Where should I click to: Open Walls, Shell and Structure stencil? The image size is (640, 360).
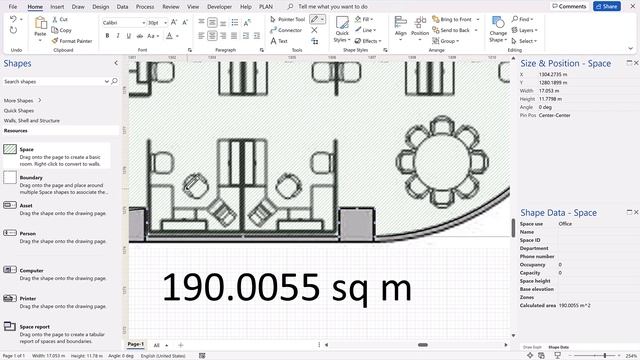tap(32, 120)
